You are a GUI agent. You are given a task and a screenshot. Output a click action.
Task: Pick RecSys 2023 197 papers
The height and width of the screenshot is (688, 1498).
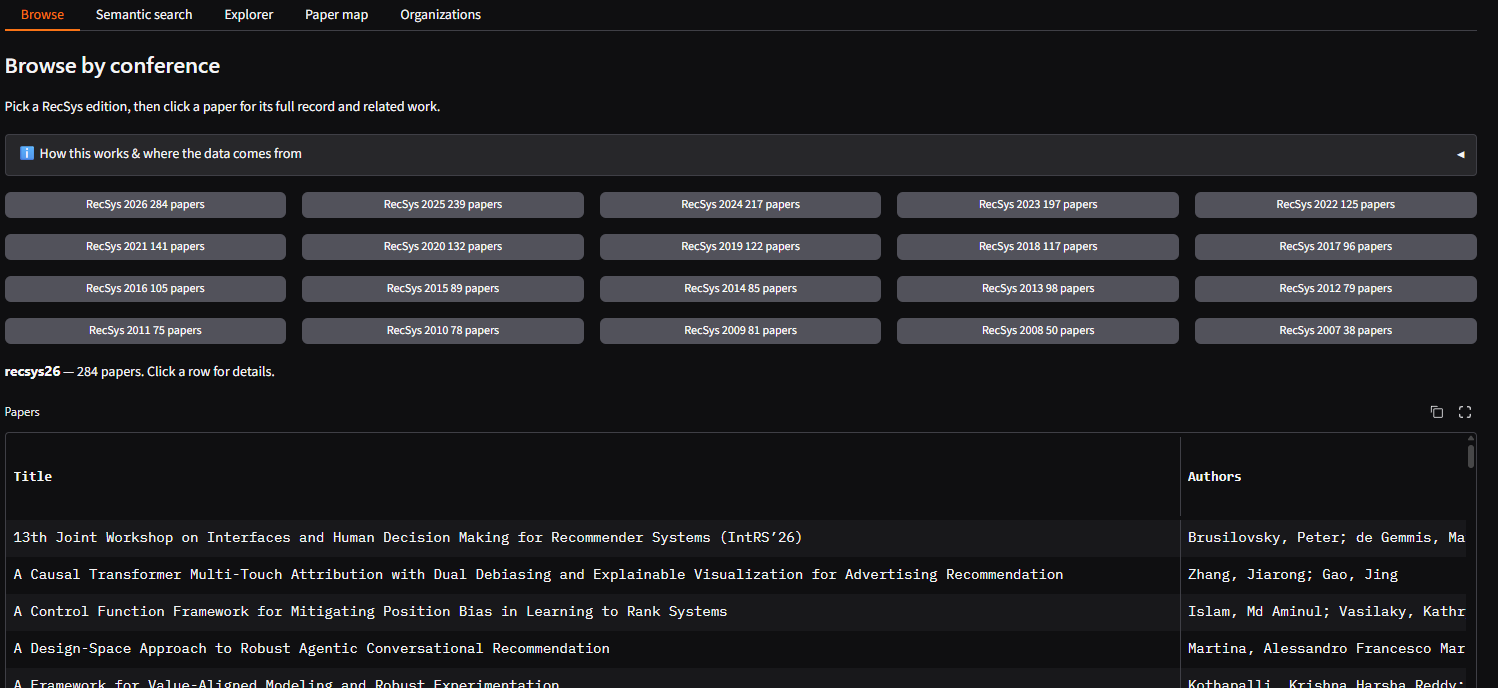pos(1038,205)
